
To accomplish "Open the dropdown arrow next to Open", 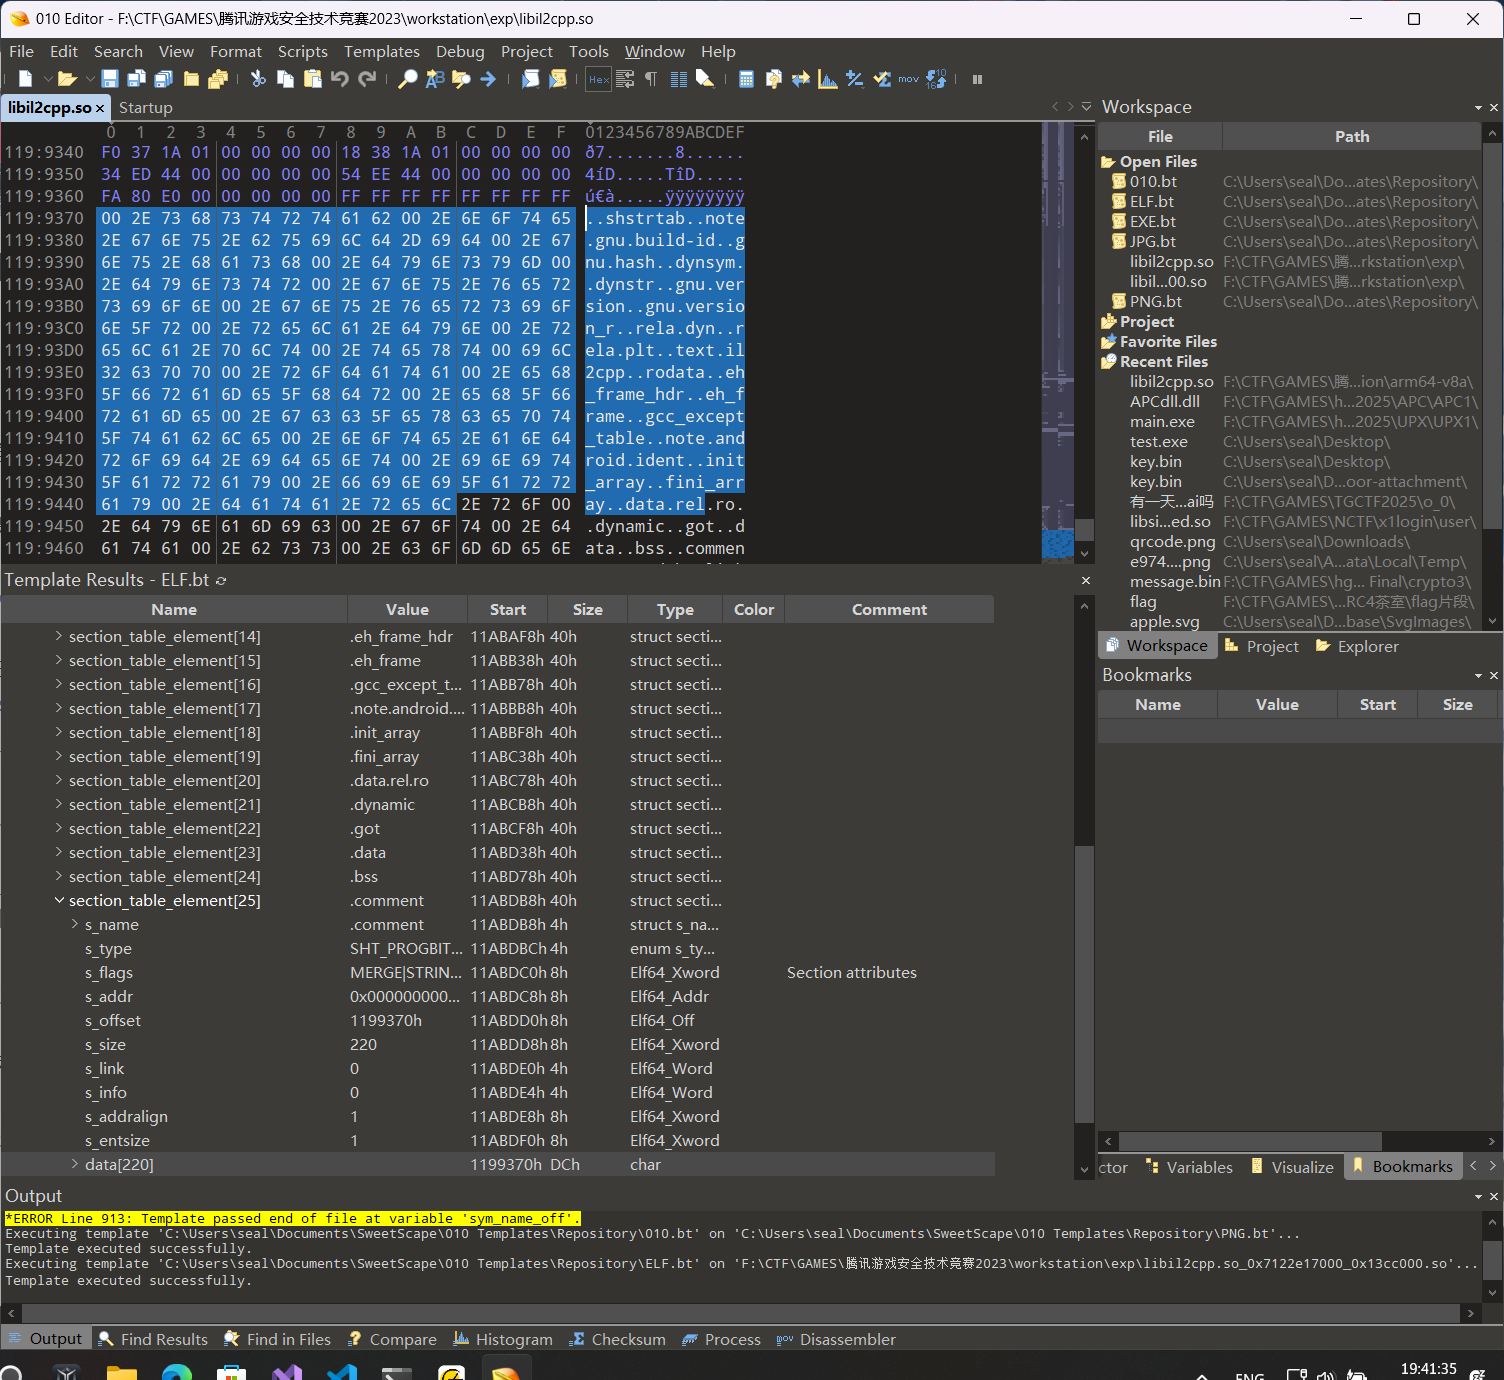I will pyautogui.click(x=89, y=79).
